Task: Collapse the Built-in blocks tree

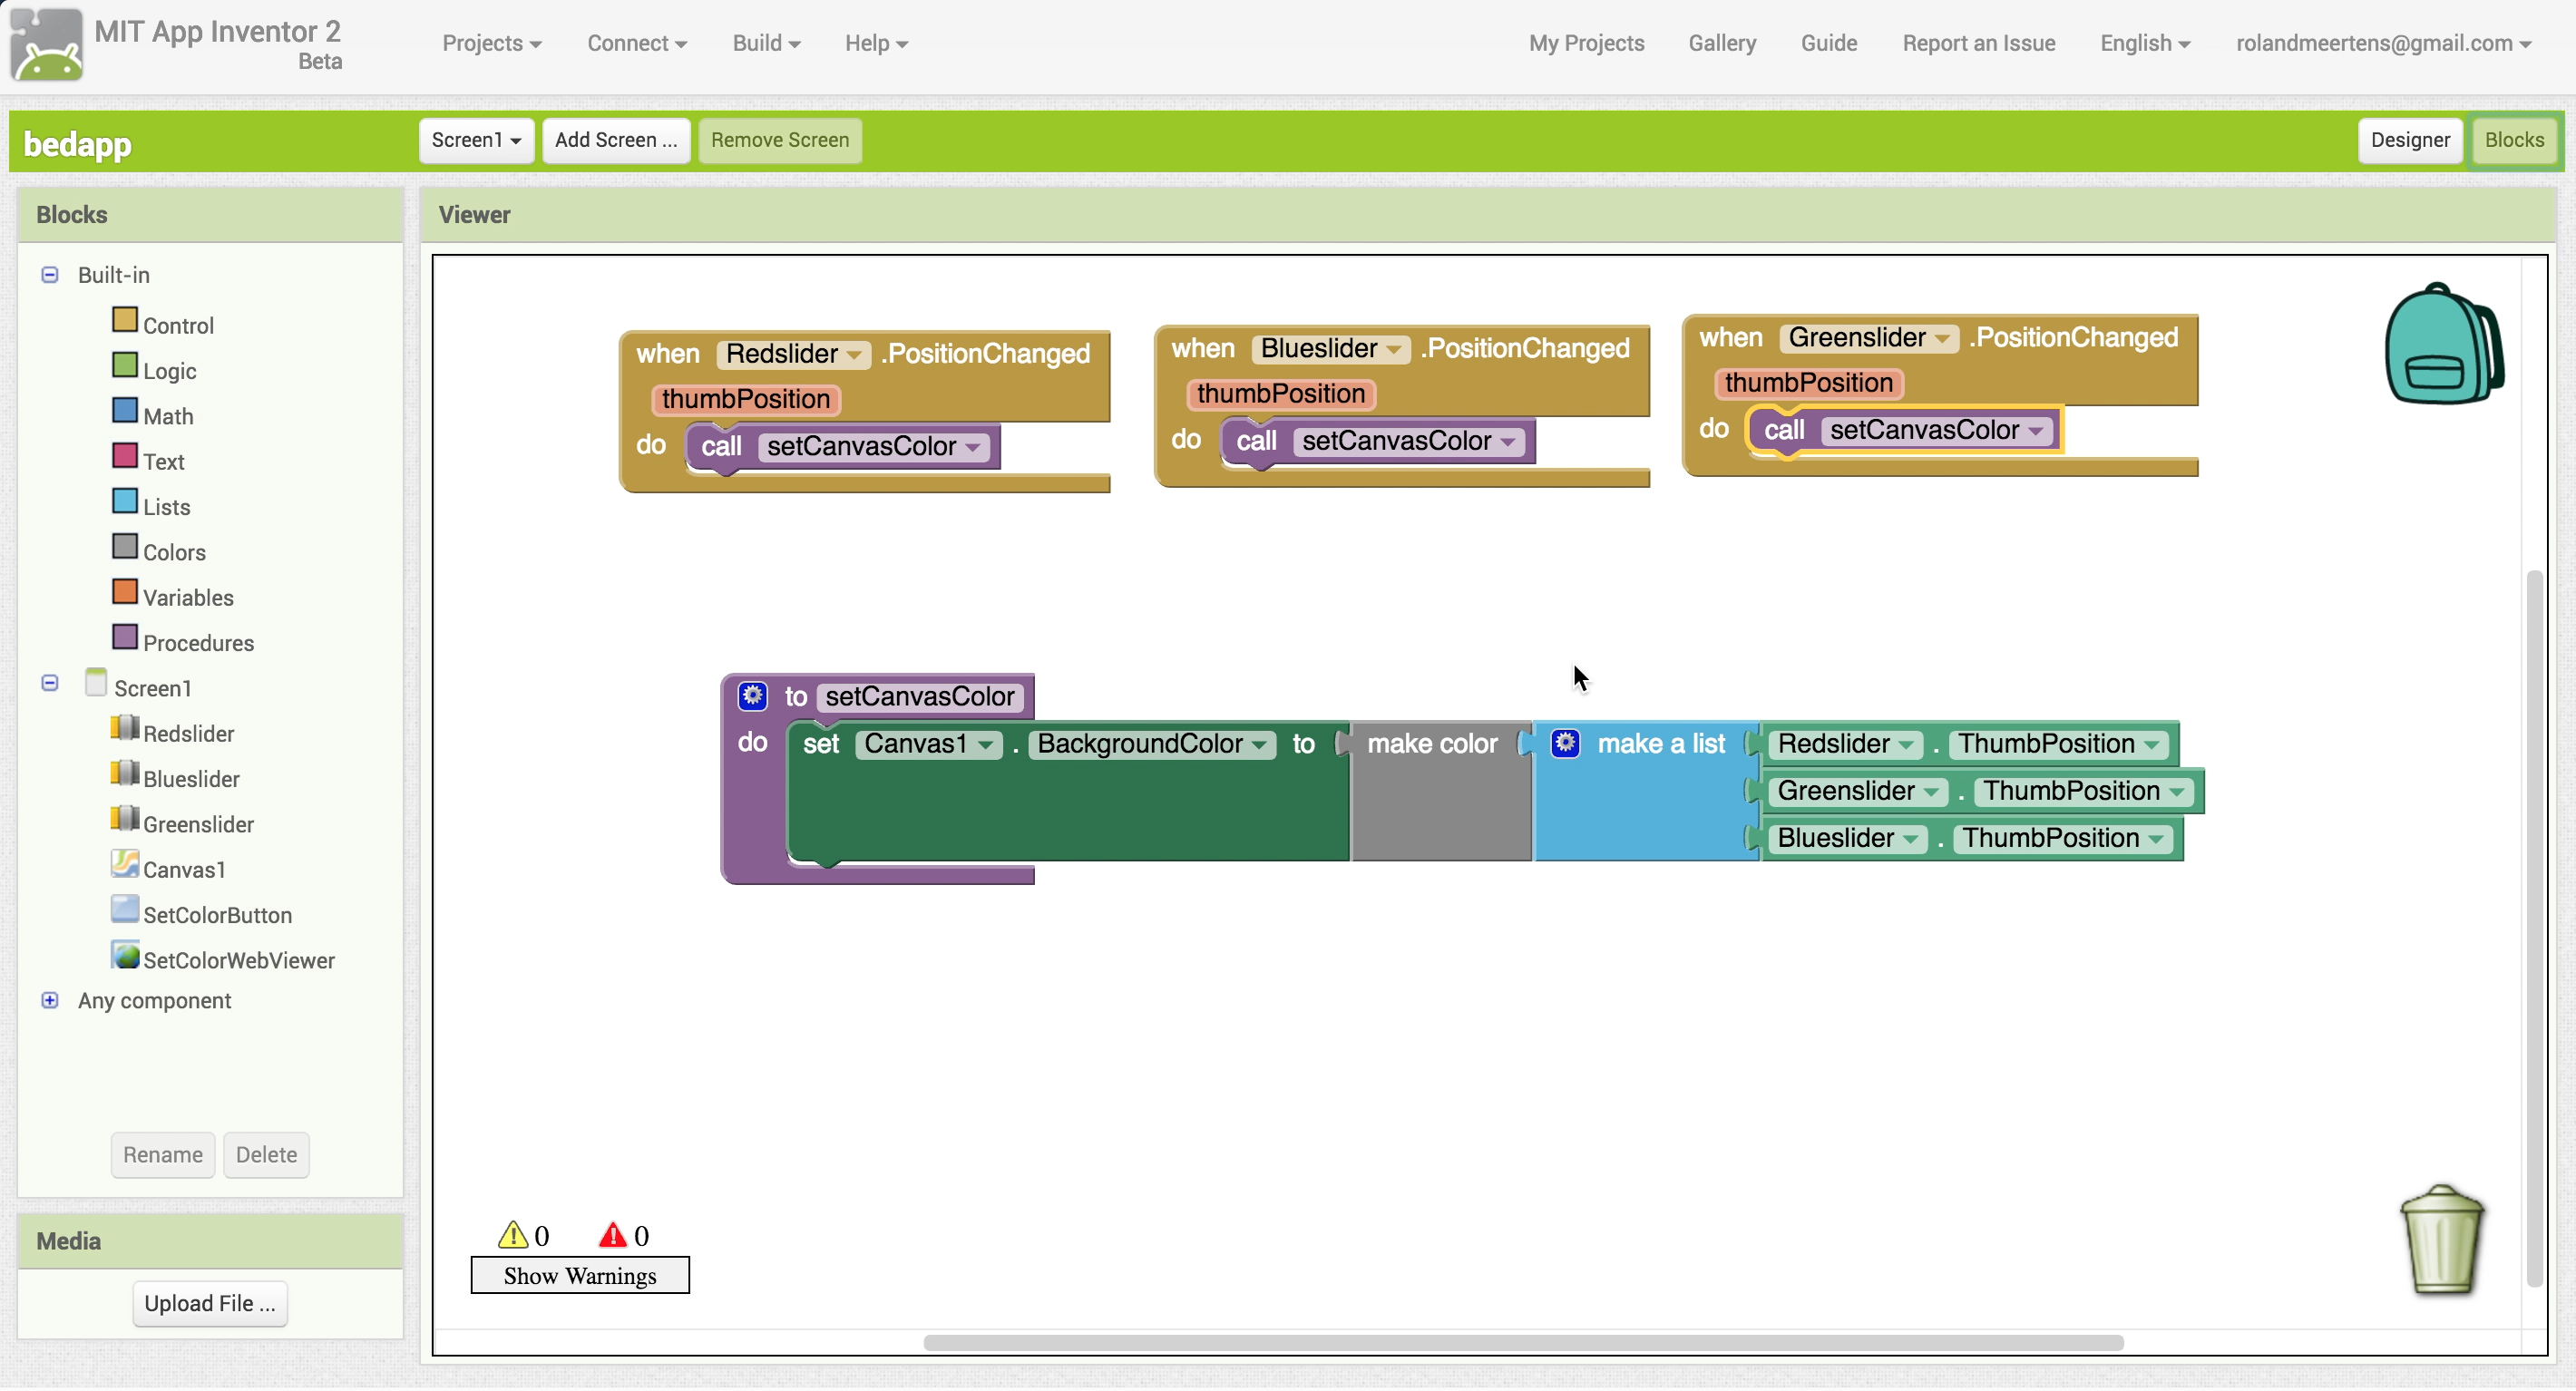Action: click(50, 274)
